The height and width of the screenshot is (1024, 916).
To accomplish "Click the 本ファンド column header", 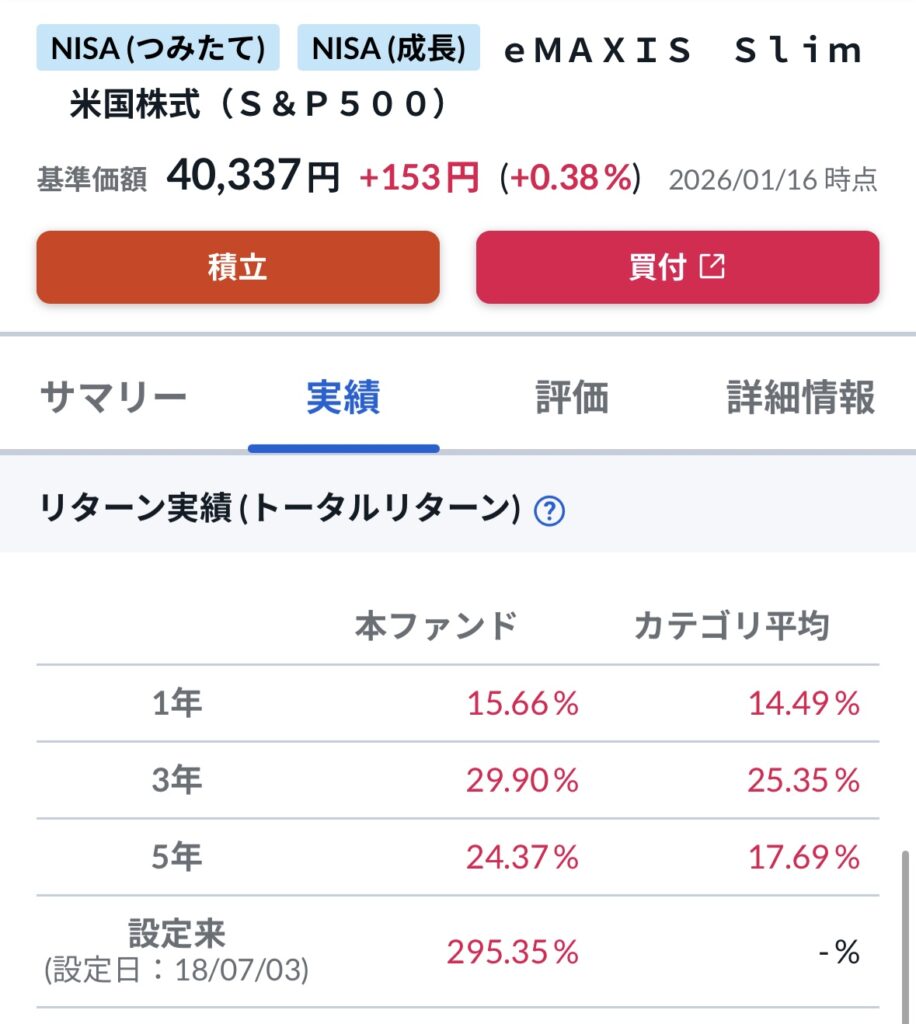I will click(x=435, y=627).
